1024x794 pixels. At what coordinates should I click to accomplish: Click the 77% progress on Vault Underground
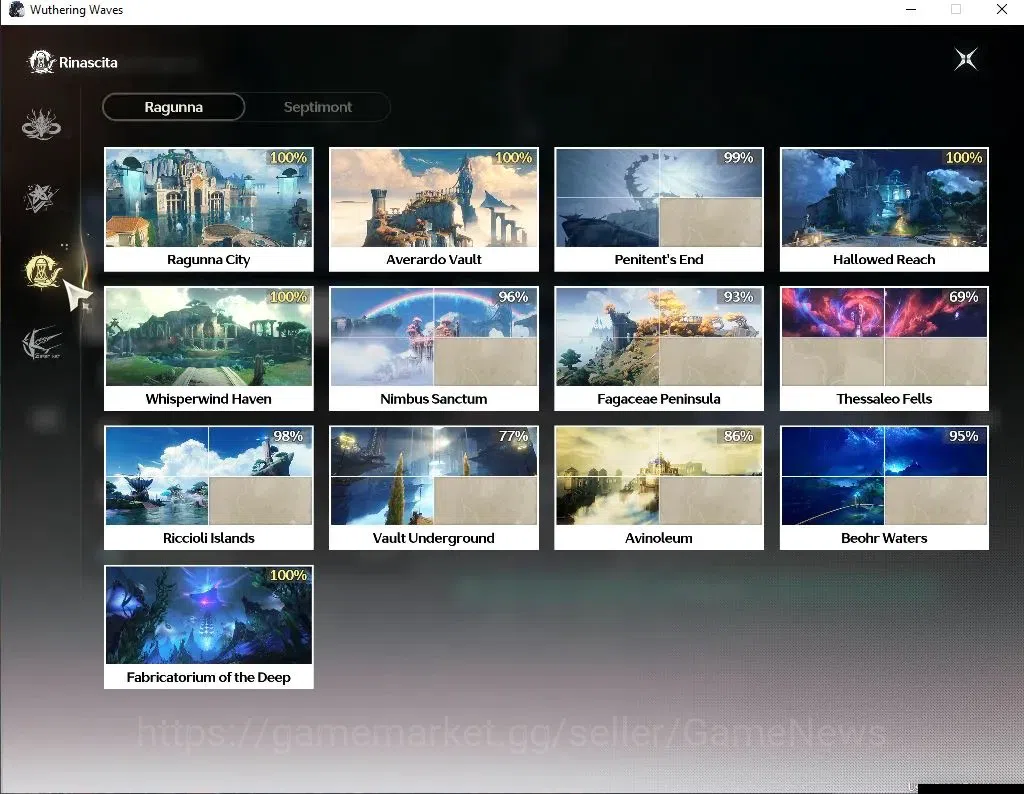coord(513,436)
